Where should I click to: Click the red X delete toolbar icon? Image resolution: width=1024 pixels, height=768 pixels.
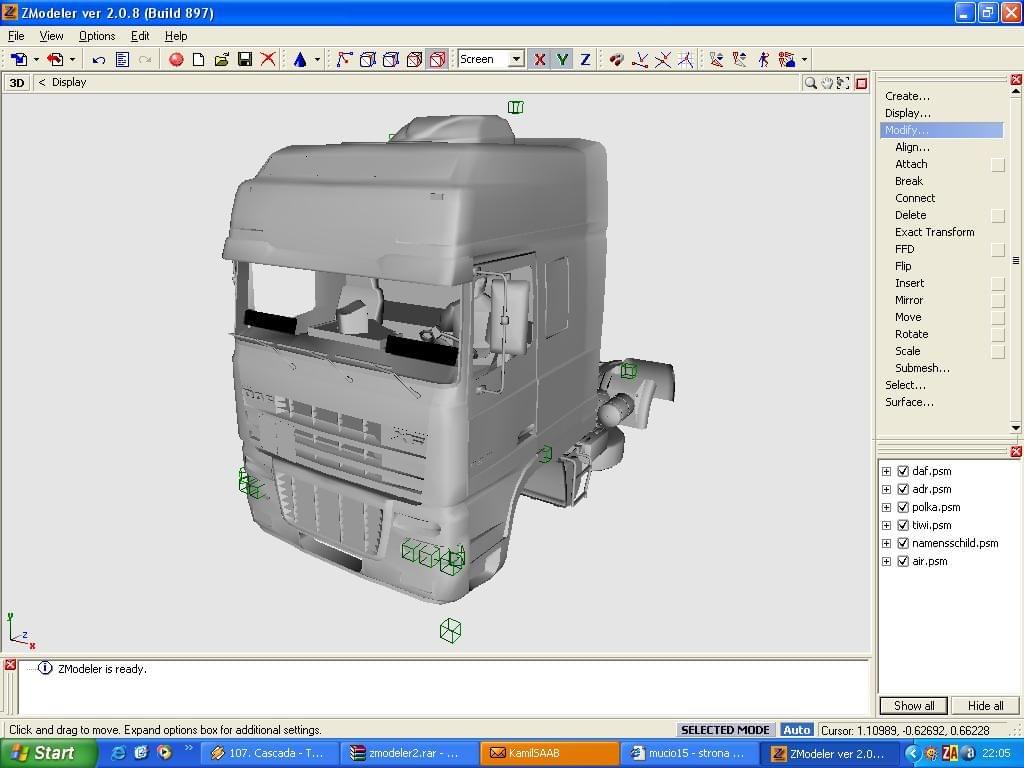(268, 59)
